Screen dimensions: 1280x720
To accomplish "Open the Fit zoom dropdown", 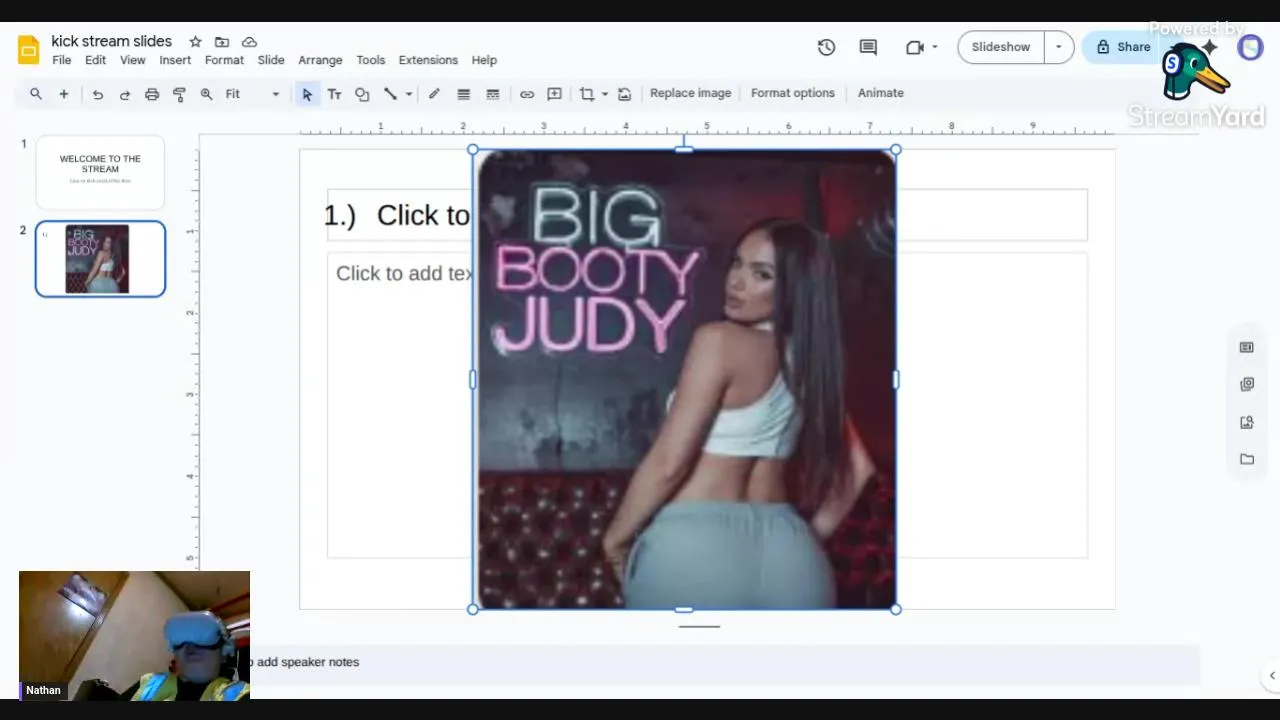I will point(252,94).
